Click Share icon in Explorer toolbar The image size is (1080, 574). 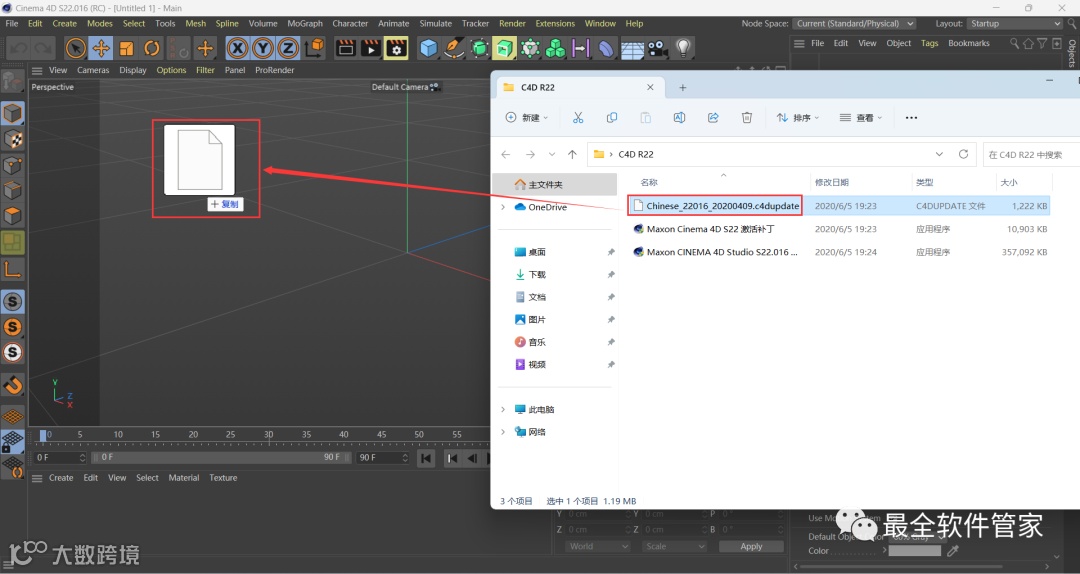[713, 118]
